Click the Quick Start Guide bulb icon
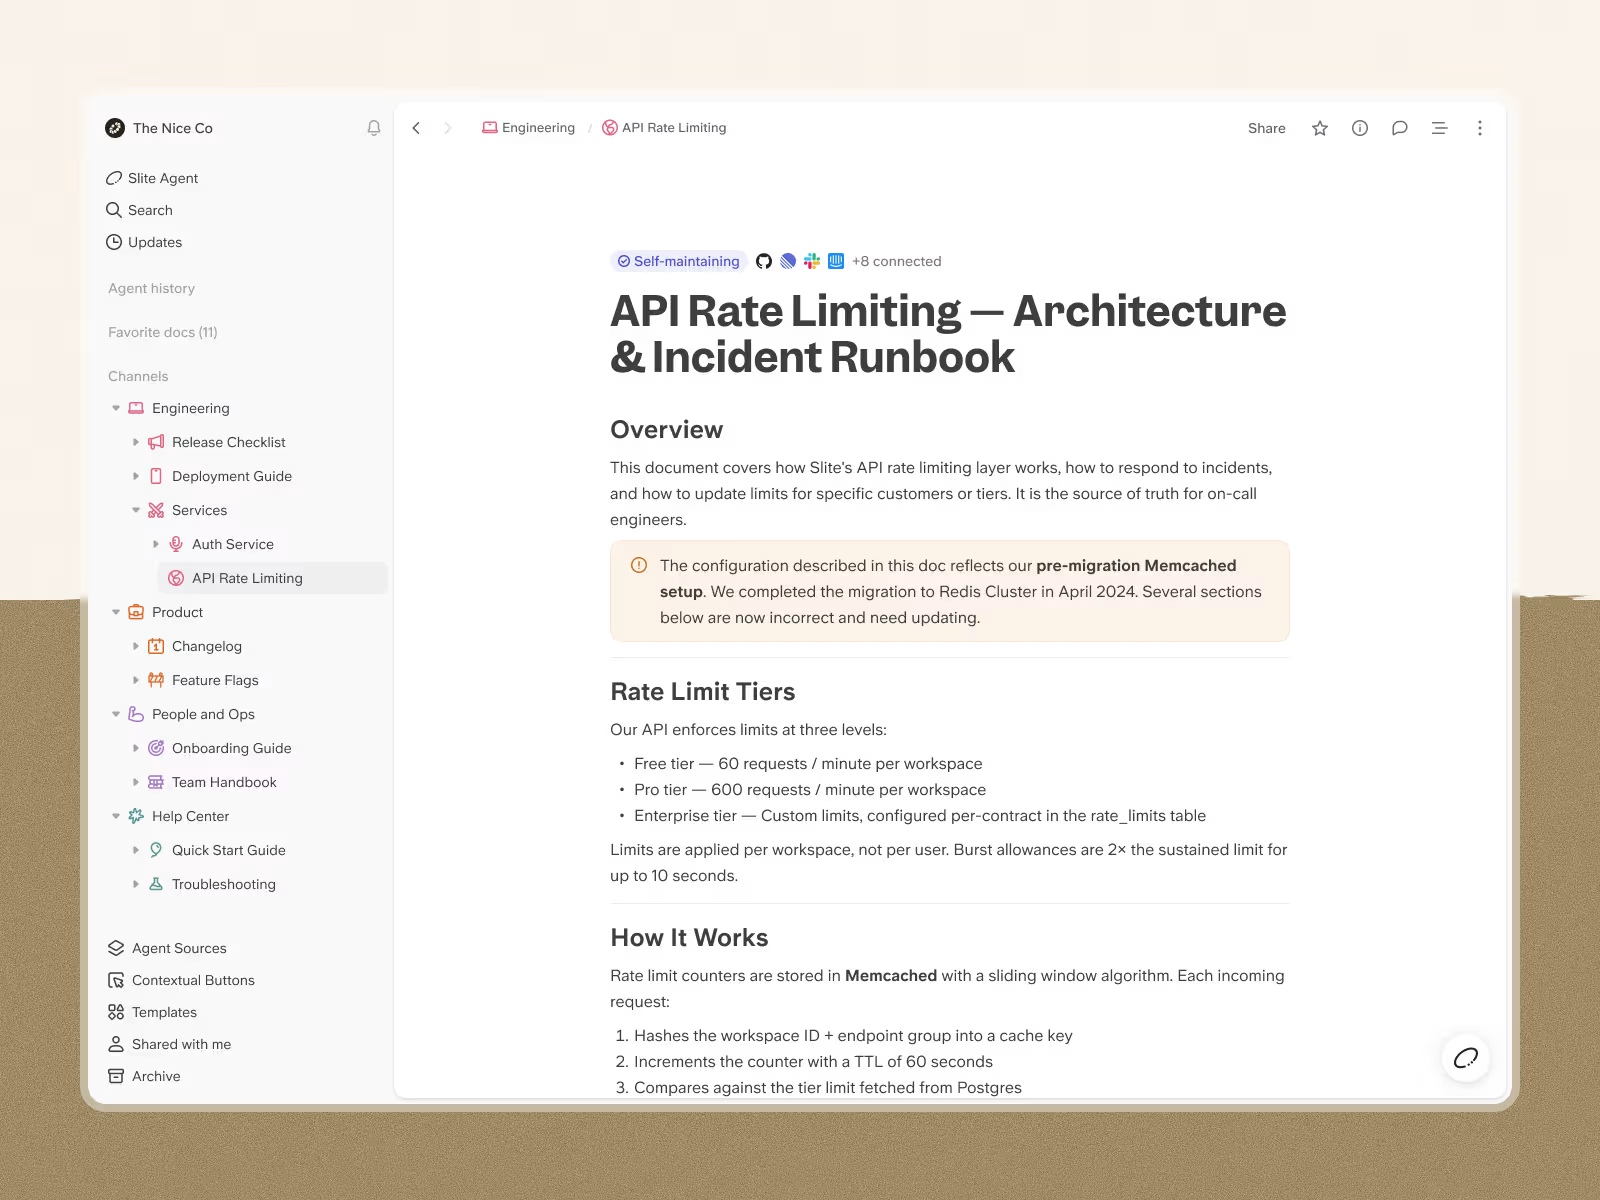1600x1200 pixels. 156,850
